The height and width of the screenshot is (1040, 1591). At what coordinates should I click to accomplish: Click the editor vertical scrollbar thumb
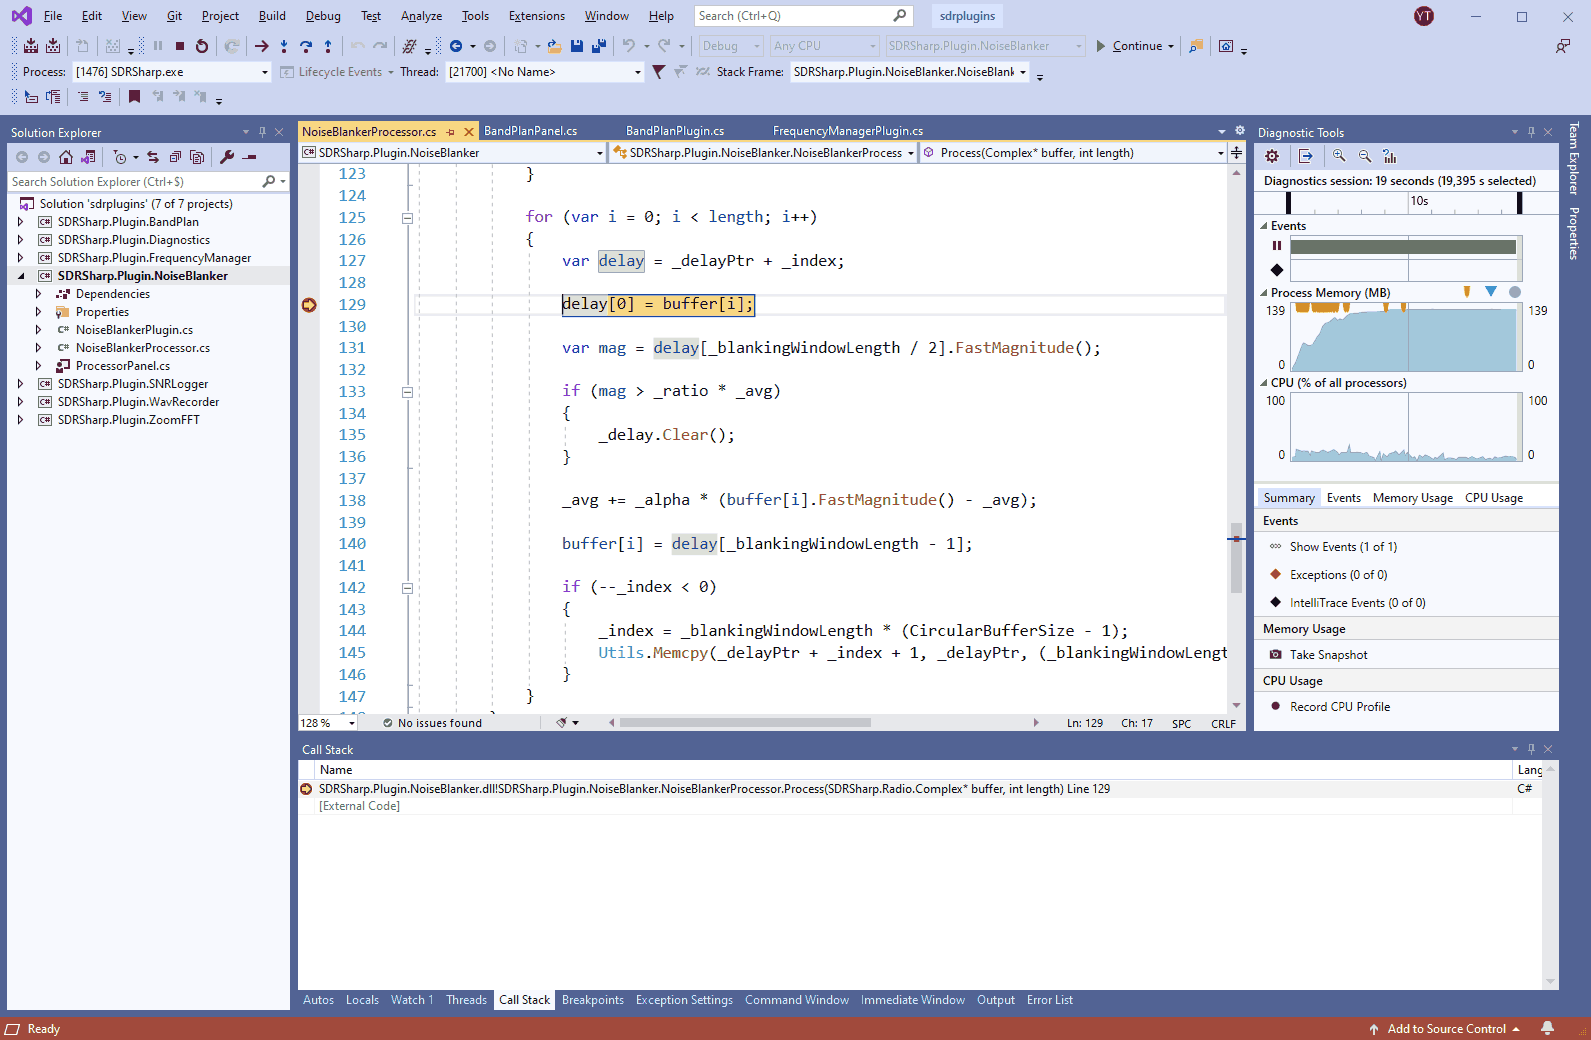[x=1236, y=558]
